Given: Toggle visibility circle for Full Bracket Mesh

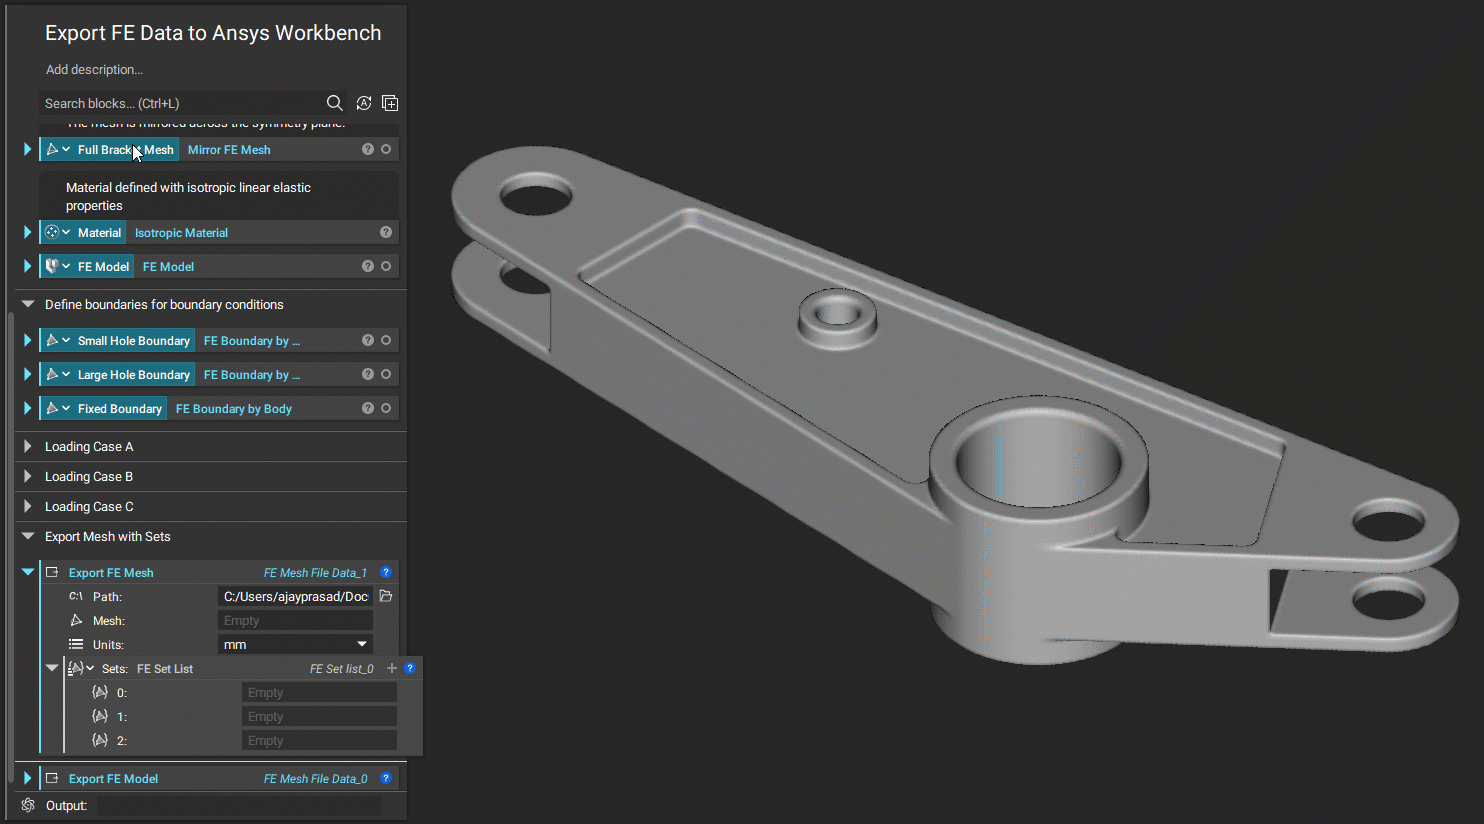Looking at the screenshot, I should pyautogui.click(x=386, y=149).
